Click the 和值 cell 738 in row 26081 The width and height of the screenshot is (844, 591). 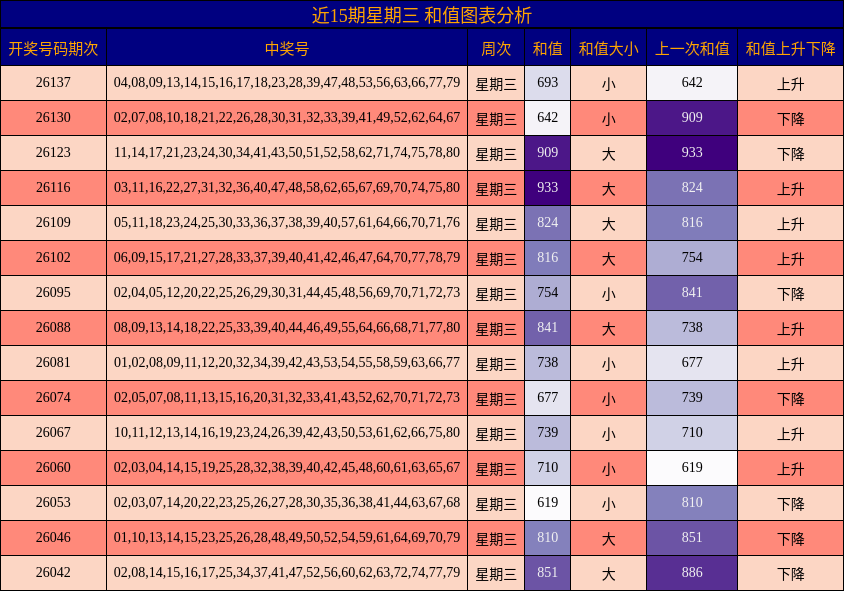547,363
